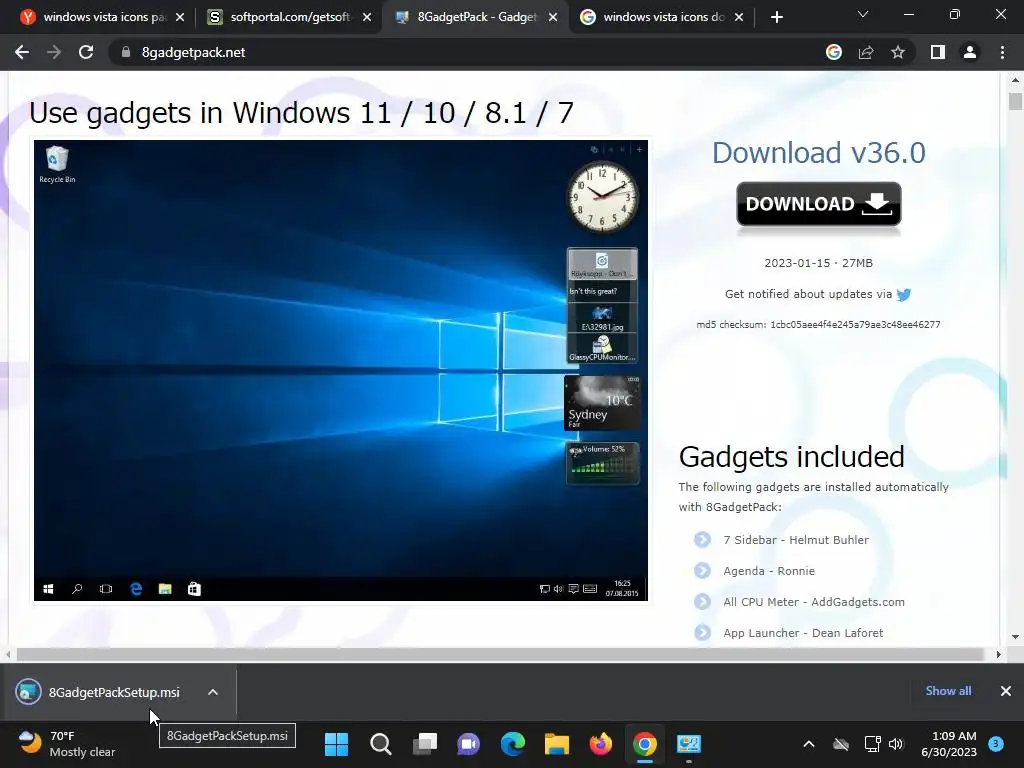Click the 2023-01-15 · 27MB text
Viewport: 1024px width, 768px height.
(x=818, y=263)
